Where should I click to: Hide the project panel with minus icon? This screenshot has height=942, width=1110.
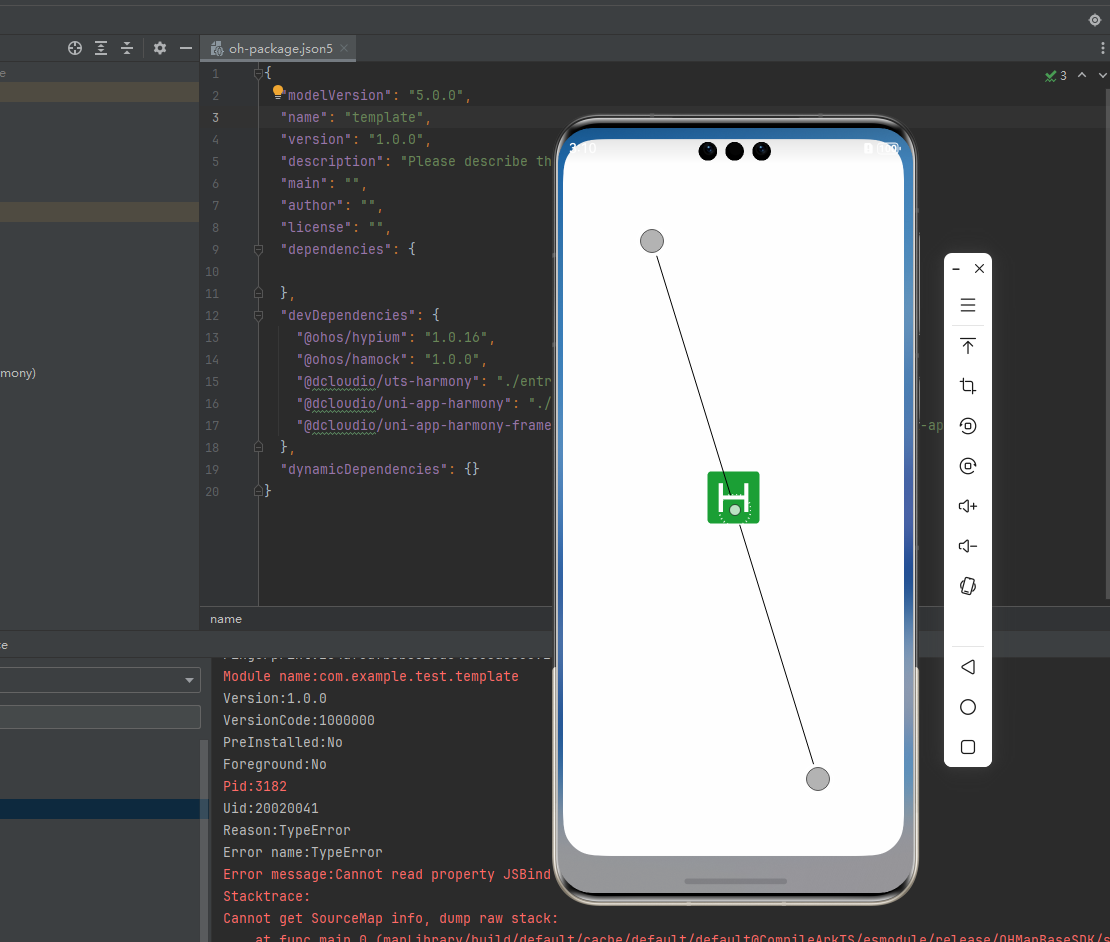pos(185,48)
